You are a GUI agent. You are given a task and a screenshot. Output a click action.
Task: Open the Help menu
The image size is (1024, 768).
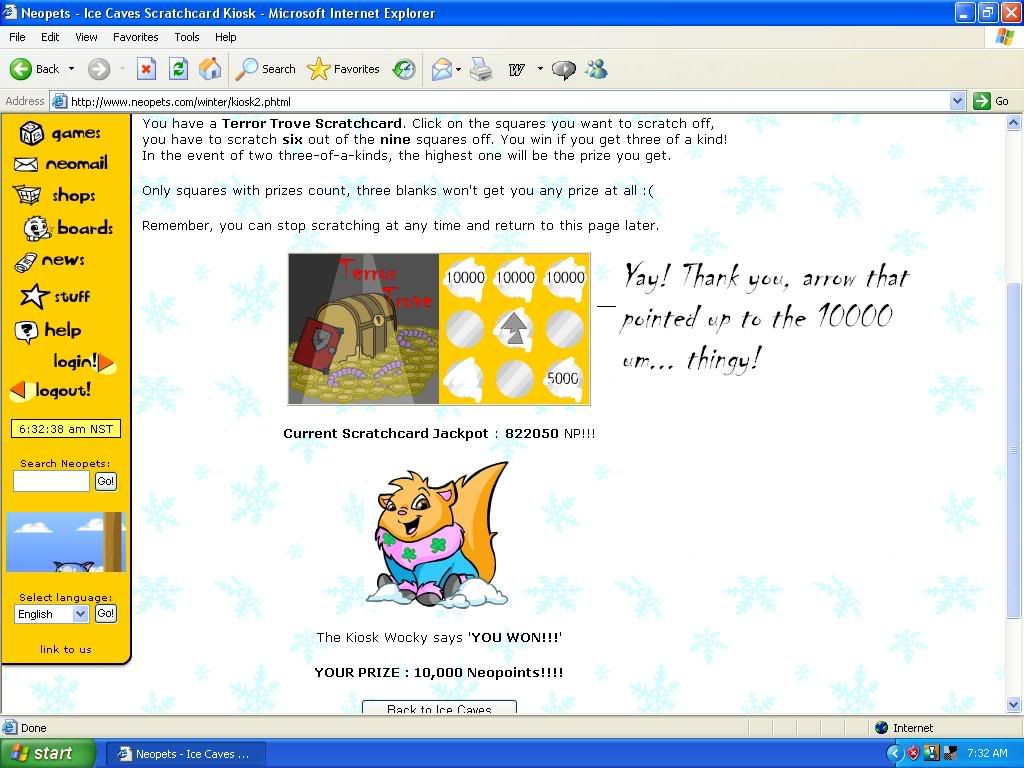[225, 37]
